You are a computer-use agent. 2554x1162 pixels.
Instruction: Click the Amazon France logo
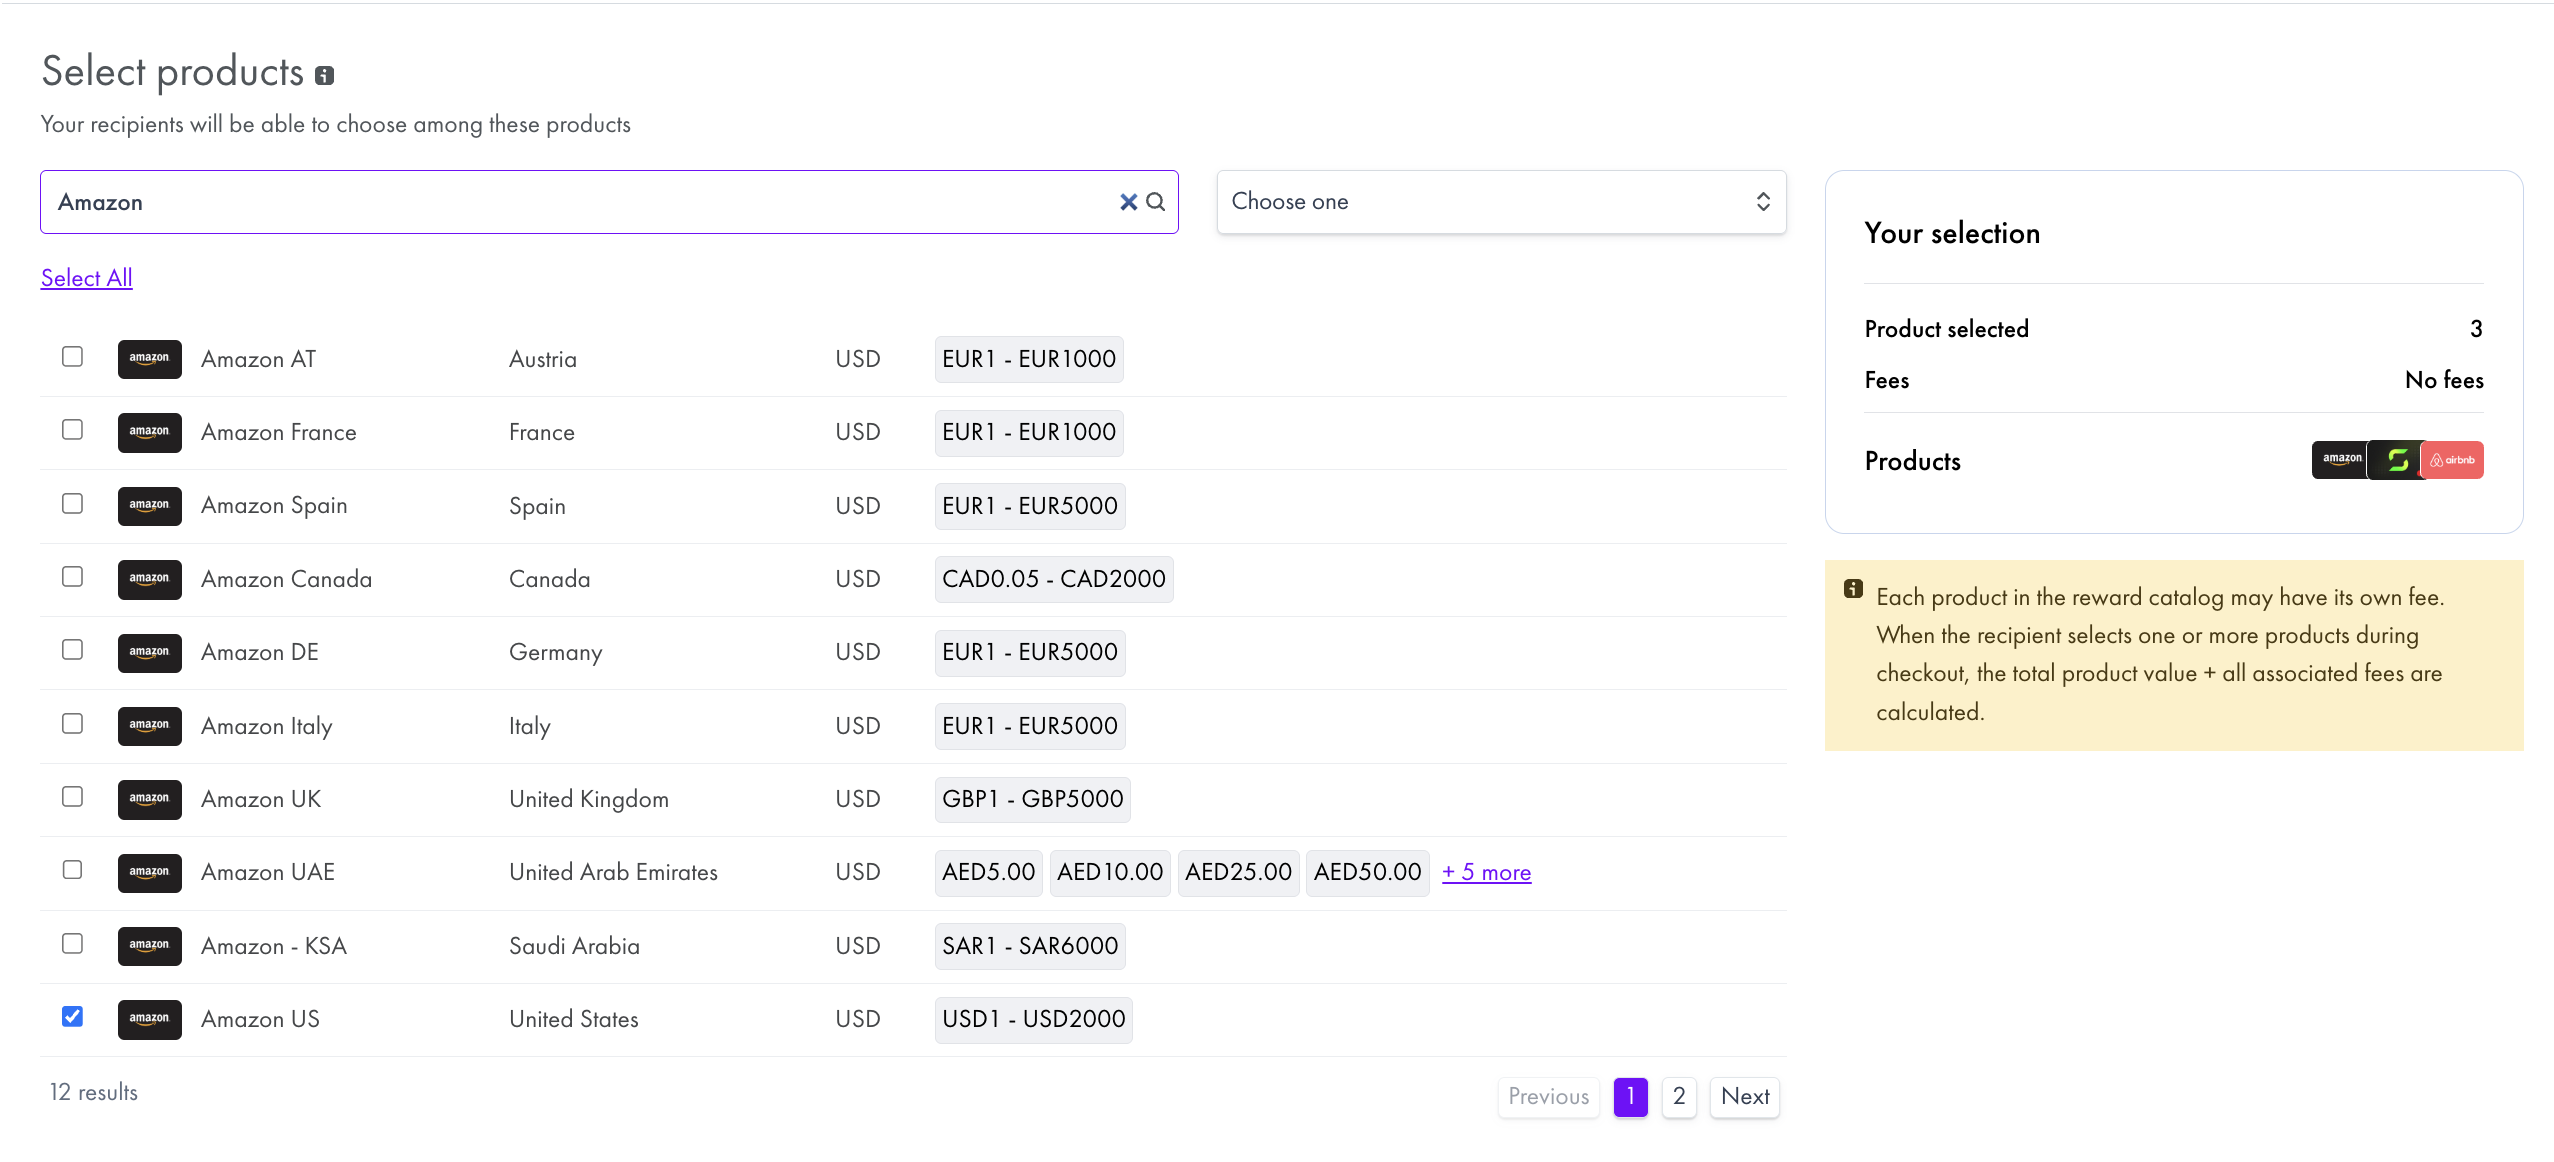(x=150, y=432)
